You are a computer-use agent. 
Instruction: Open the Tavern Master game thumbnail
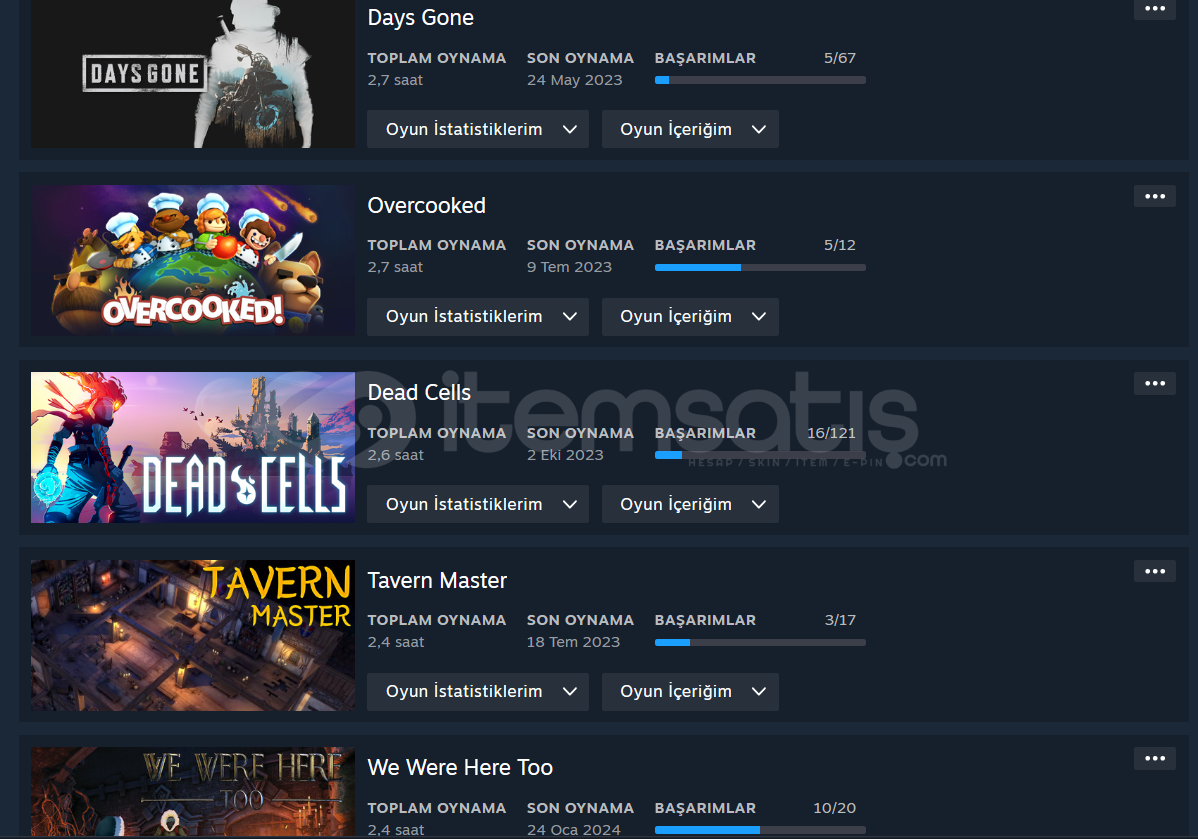tap(193, 635)
